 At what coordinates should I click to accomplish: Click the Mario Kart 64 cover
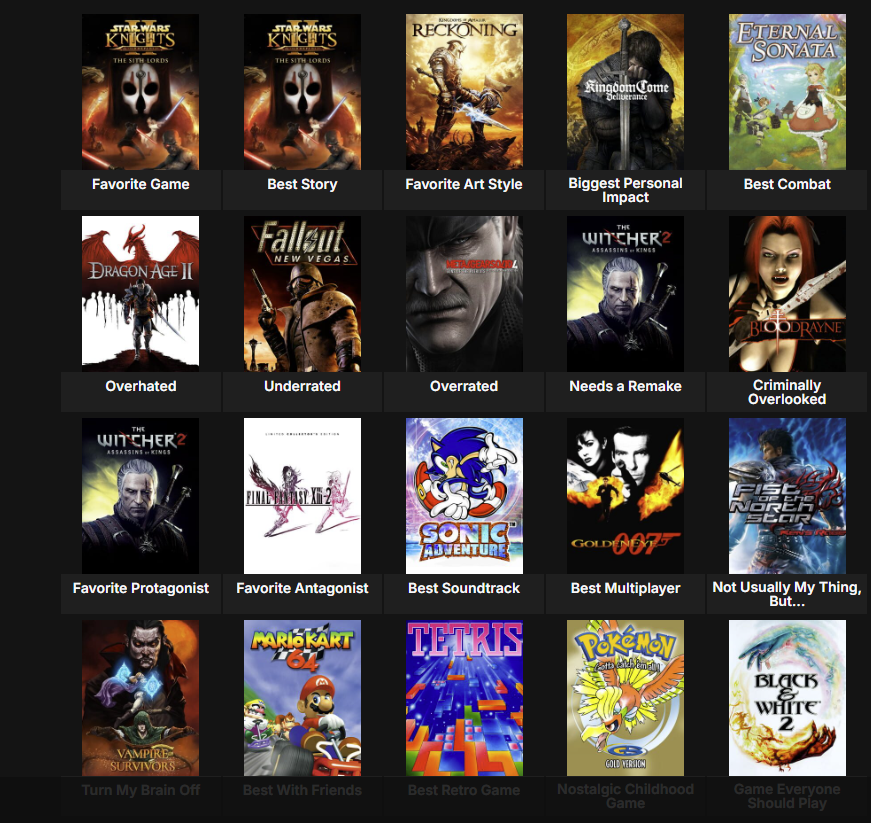(x=302, y=698)
